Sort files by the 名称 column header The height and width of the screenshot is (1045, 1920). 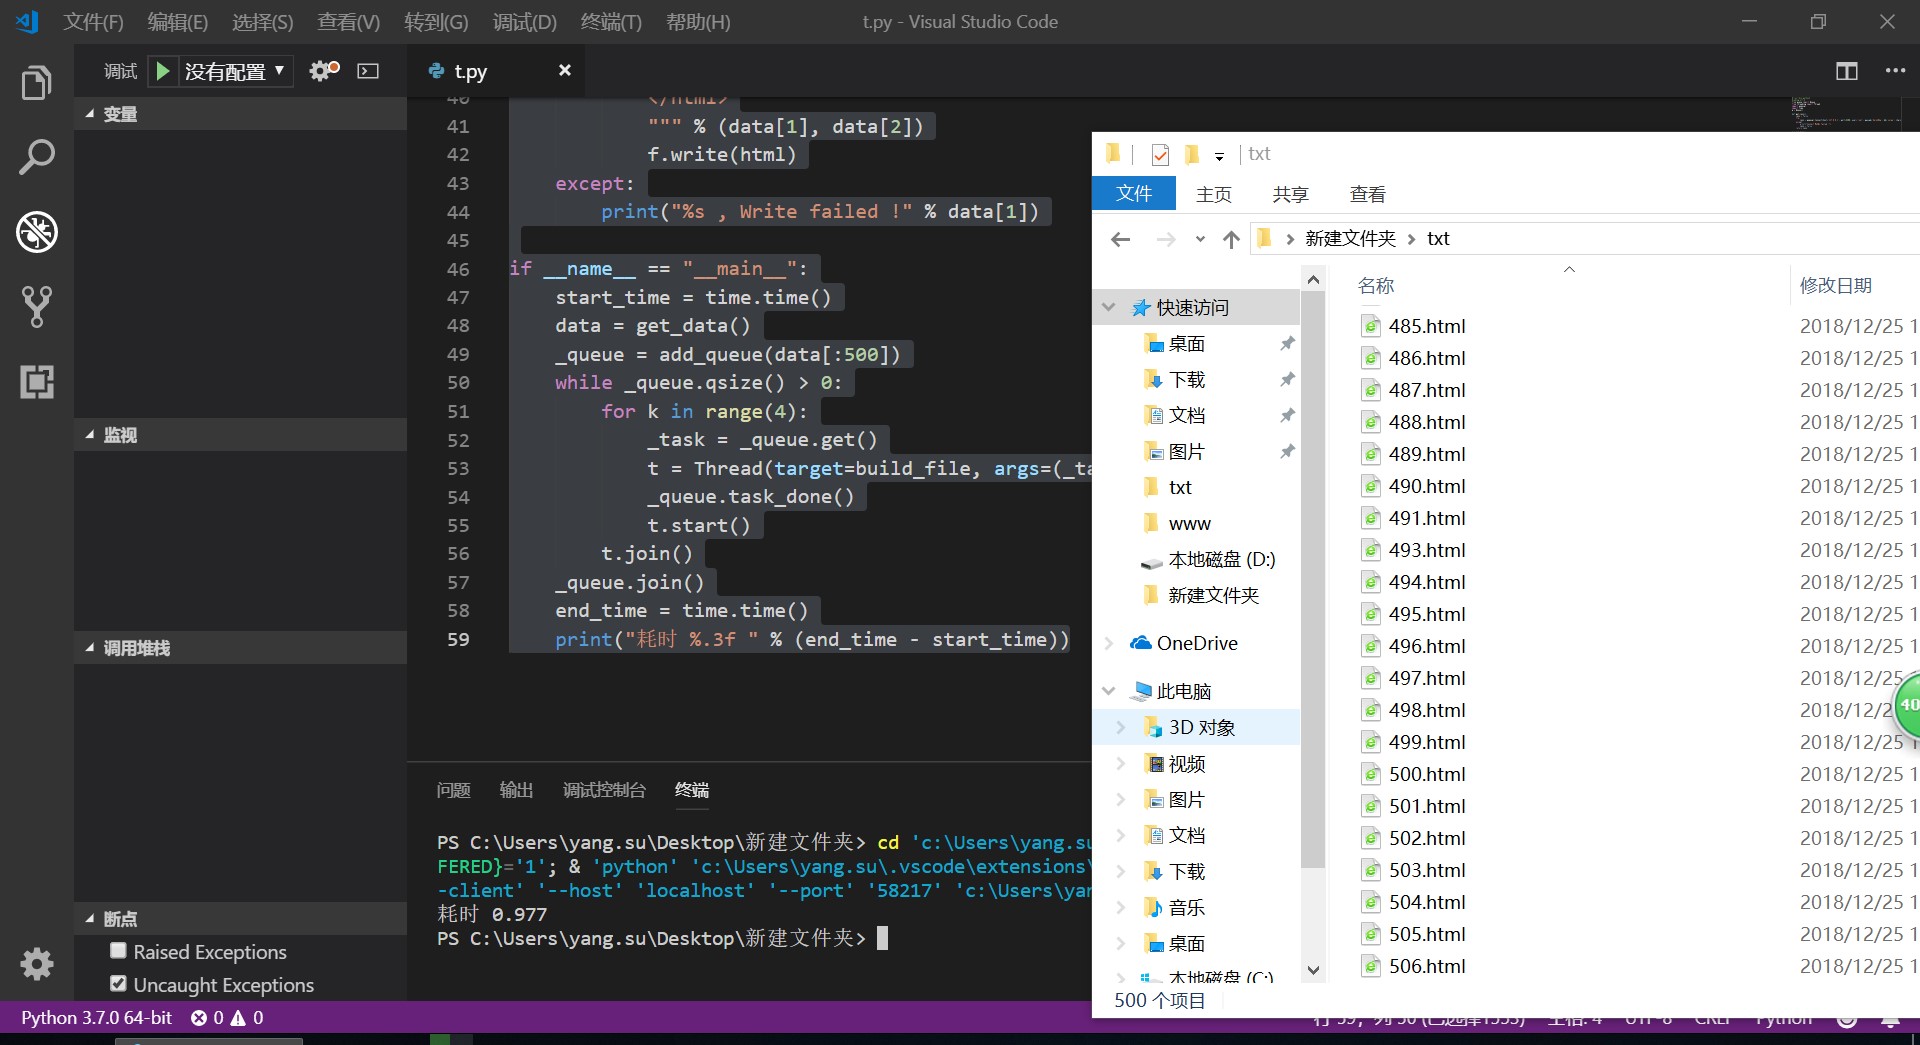point(1376,286)
